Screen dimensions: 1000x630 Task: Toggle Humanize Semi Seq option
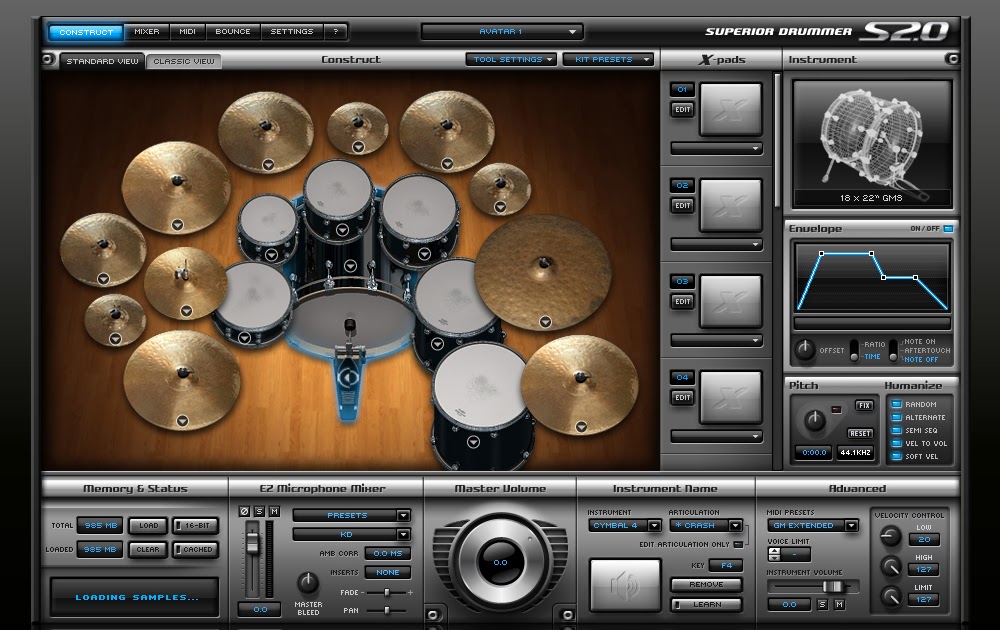click(x=896, y=430)
